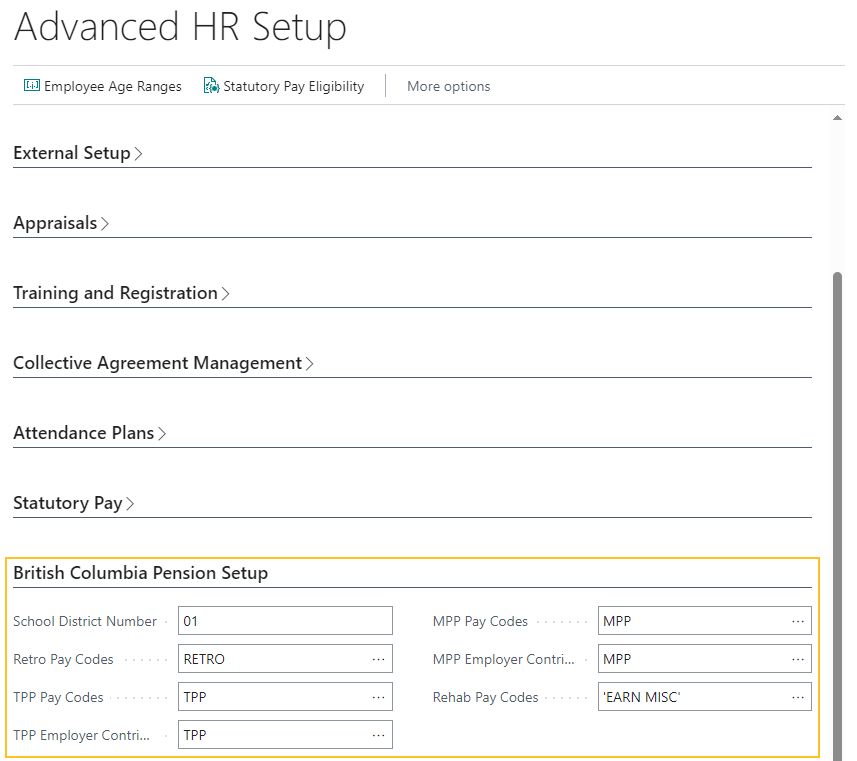857x761 pixels.
Task: Open the Statutory Pay Eligibility action
Action: coord(293,86)
